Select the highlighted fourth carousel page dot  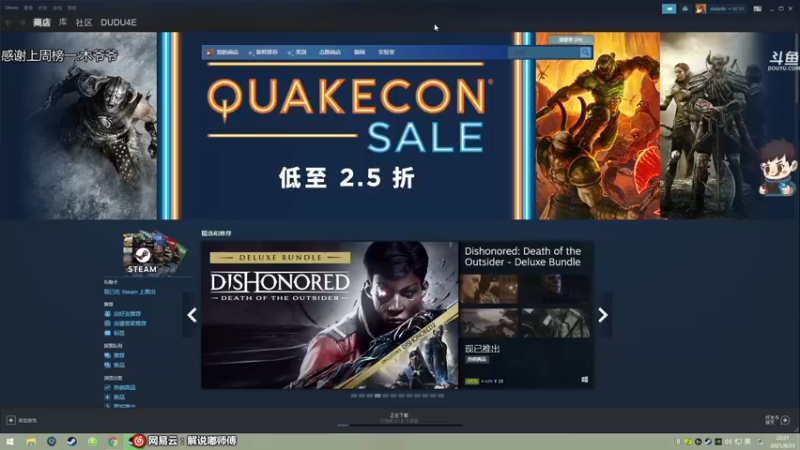(x=378, y=395)
